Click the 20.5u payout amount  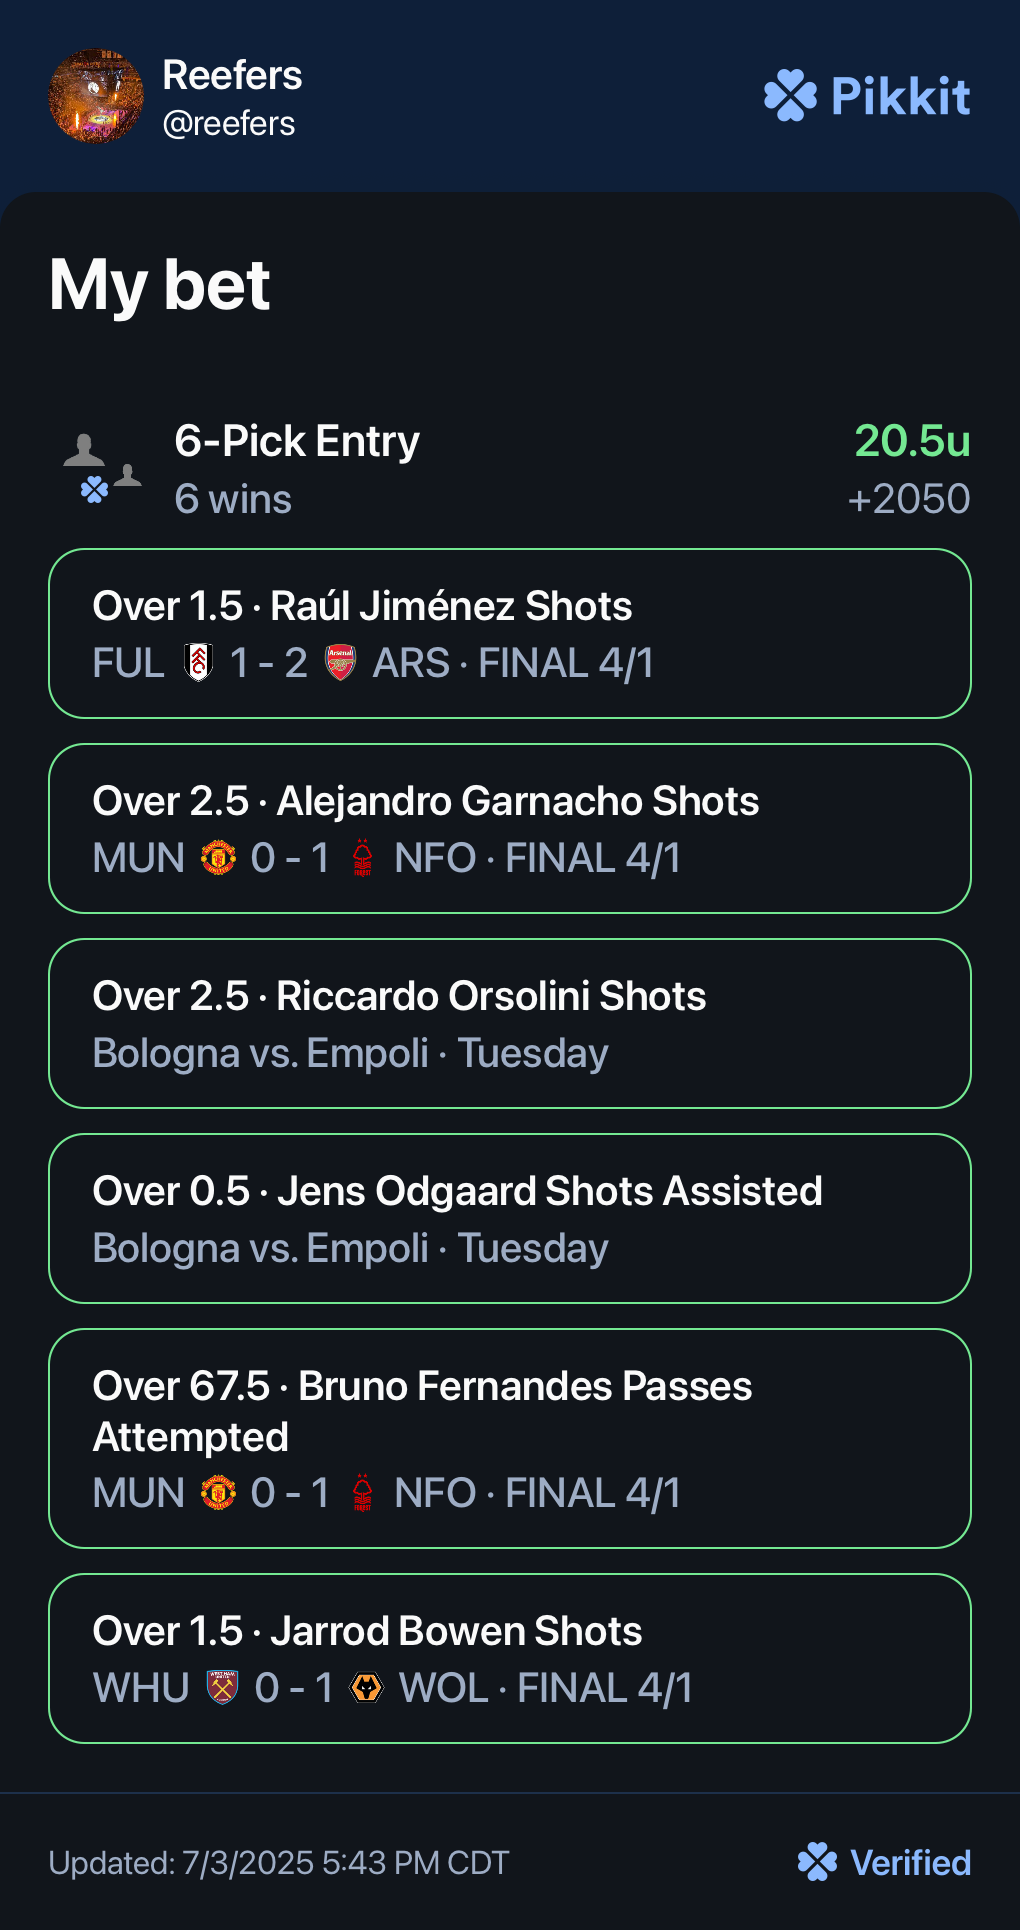tap(912, 441)
